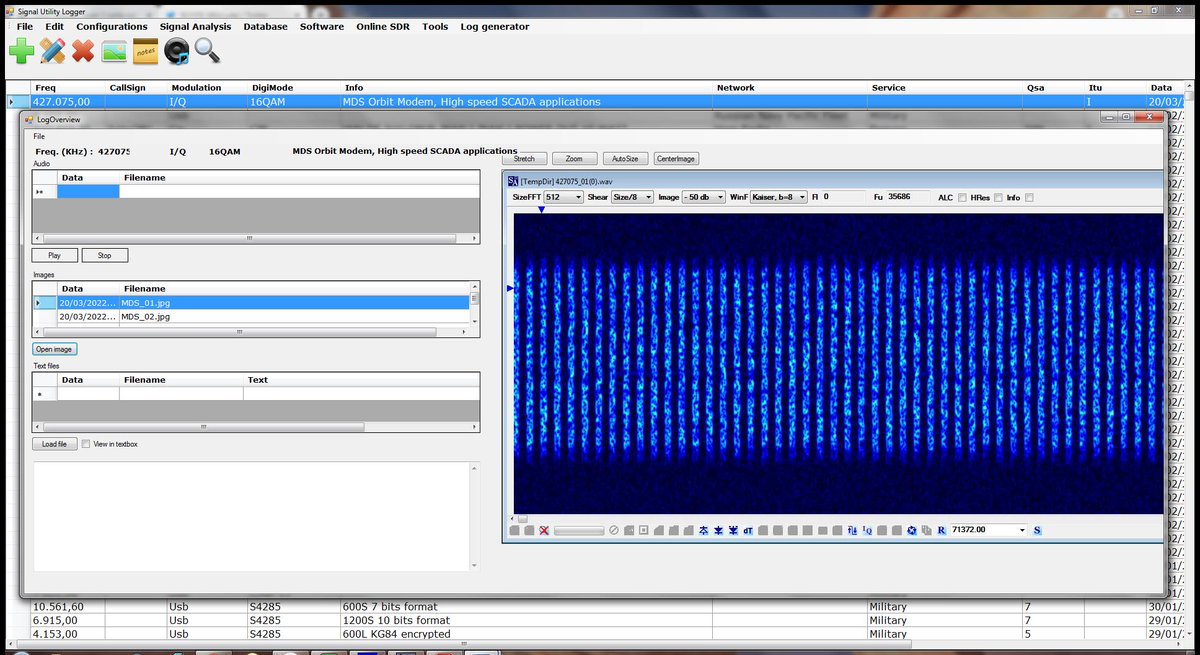Click the LogOverview window title icon
Image resolution: width=1200 pixels, height=655 pixels.
[29, 119]
